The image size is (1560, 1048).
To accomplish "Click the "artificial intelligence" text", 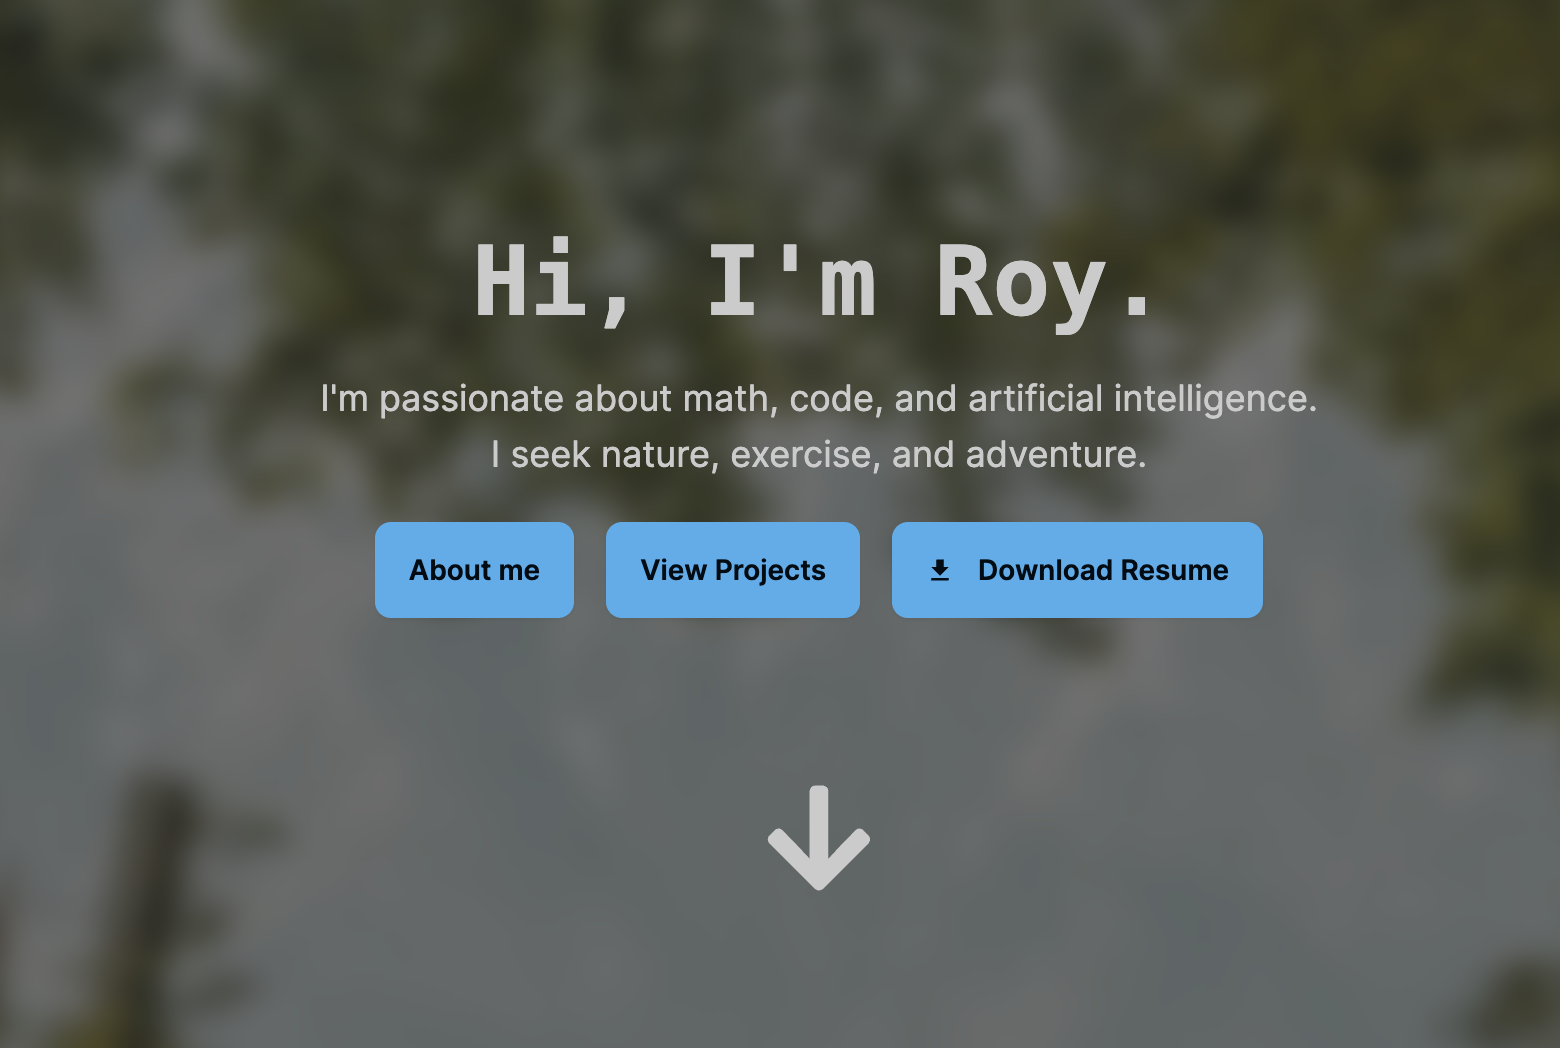I will click(1142, 399).
